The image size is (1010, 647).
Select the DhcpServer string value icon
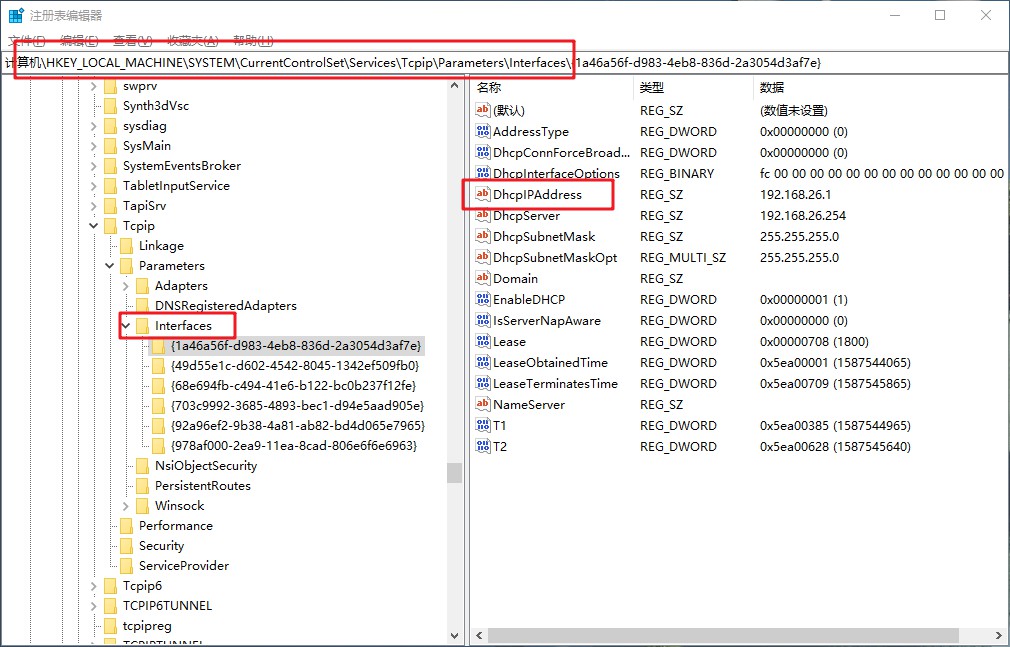pyautogui.click(x=481, y=215)
